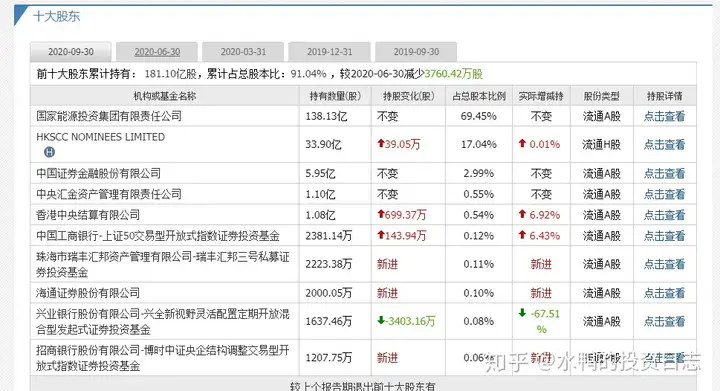Open 点击查看 for 海通证券股份有限公司
Viewport: 720px width, 391px height.
click(664, 293)
